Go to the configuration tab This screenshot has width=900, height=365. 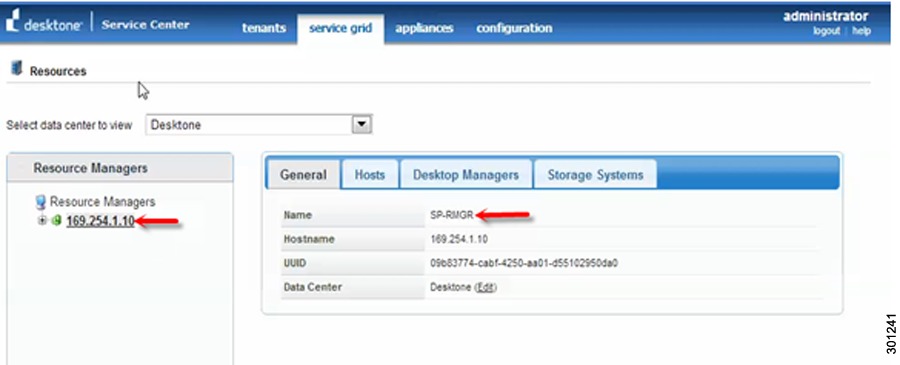tap(514, 28)
